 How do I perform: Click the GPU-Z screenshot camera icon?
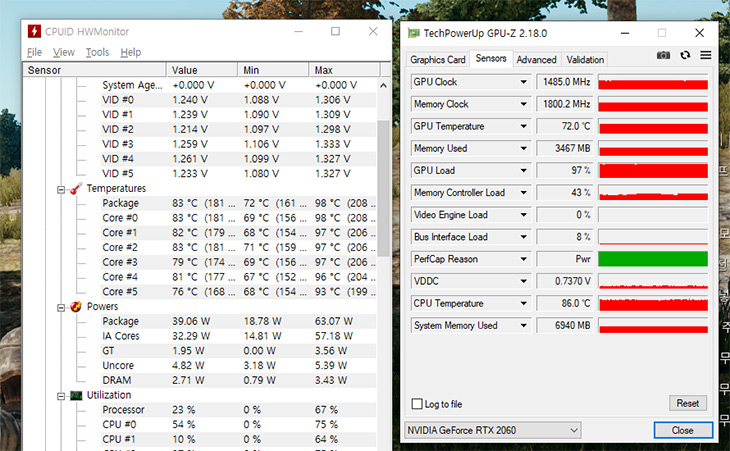663,55
